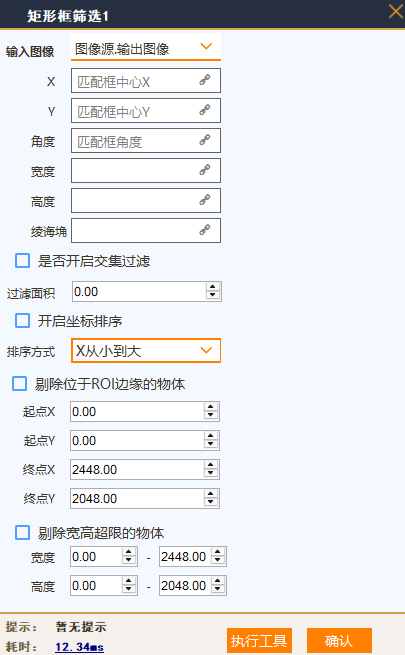This screenshot has width=405, height=655.
Task: Enable 是否开启交集过滤 checkbox
Action: pos(23,261)
